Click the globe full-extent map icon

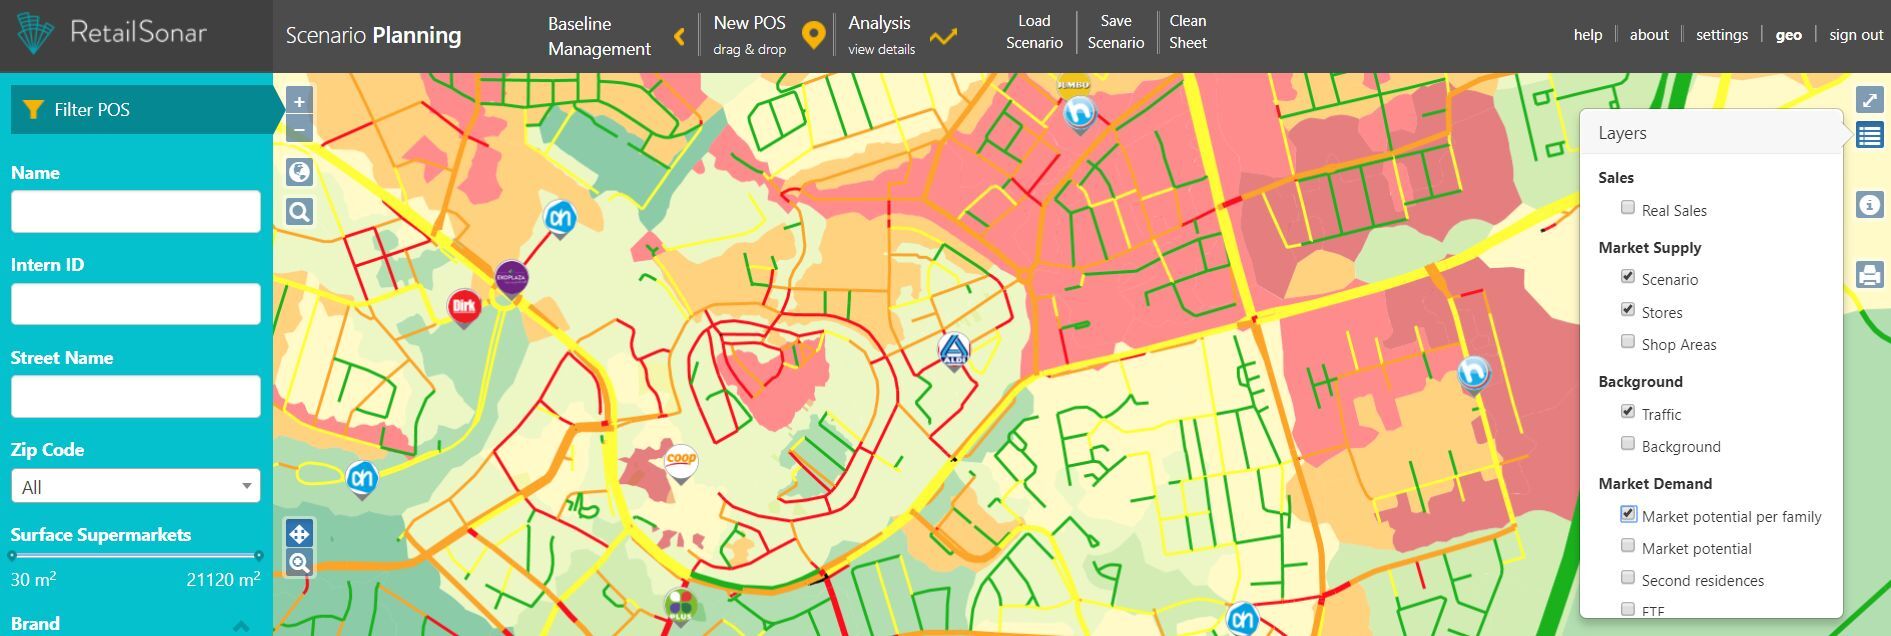[299, 172]
